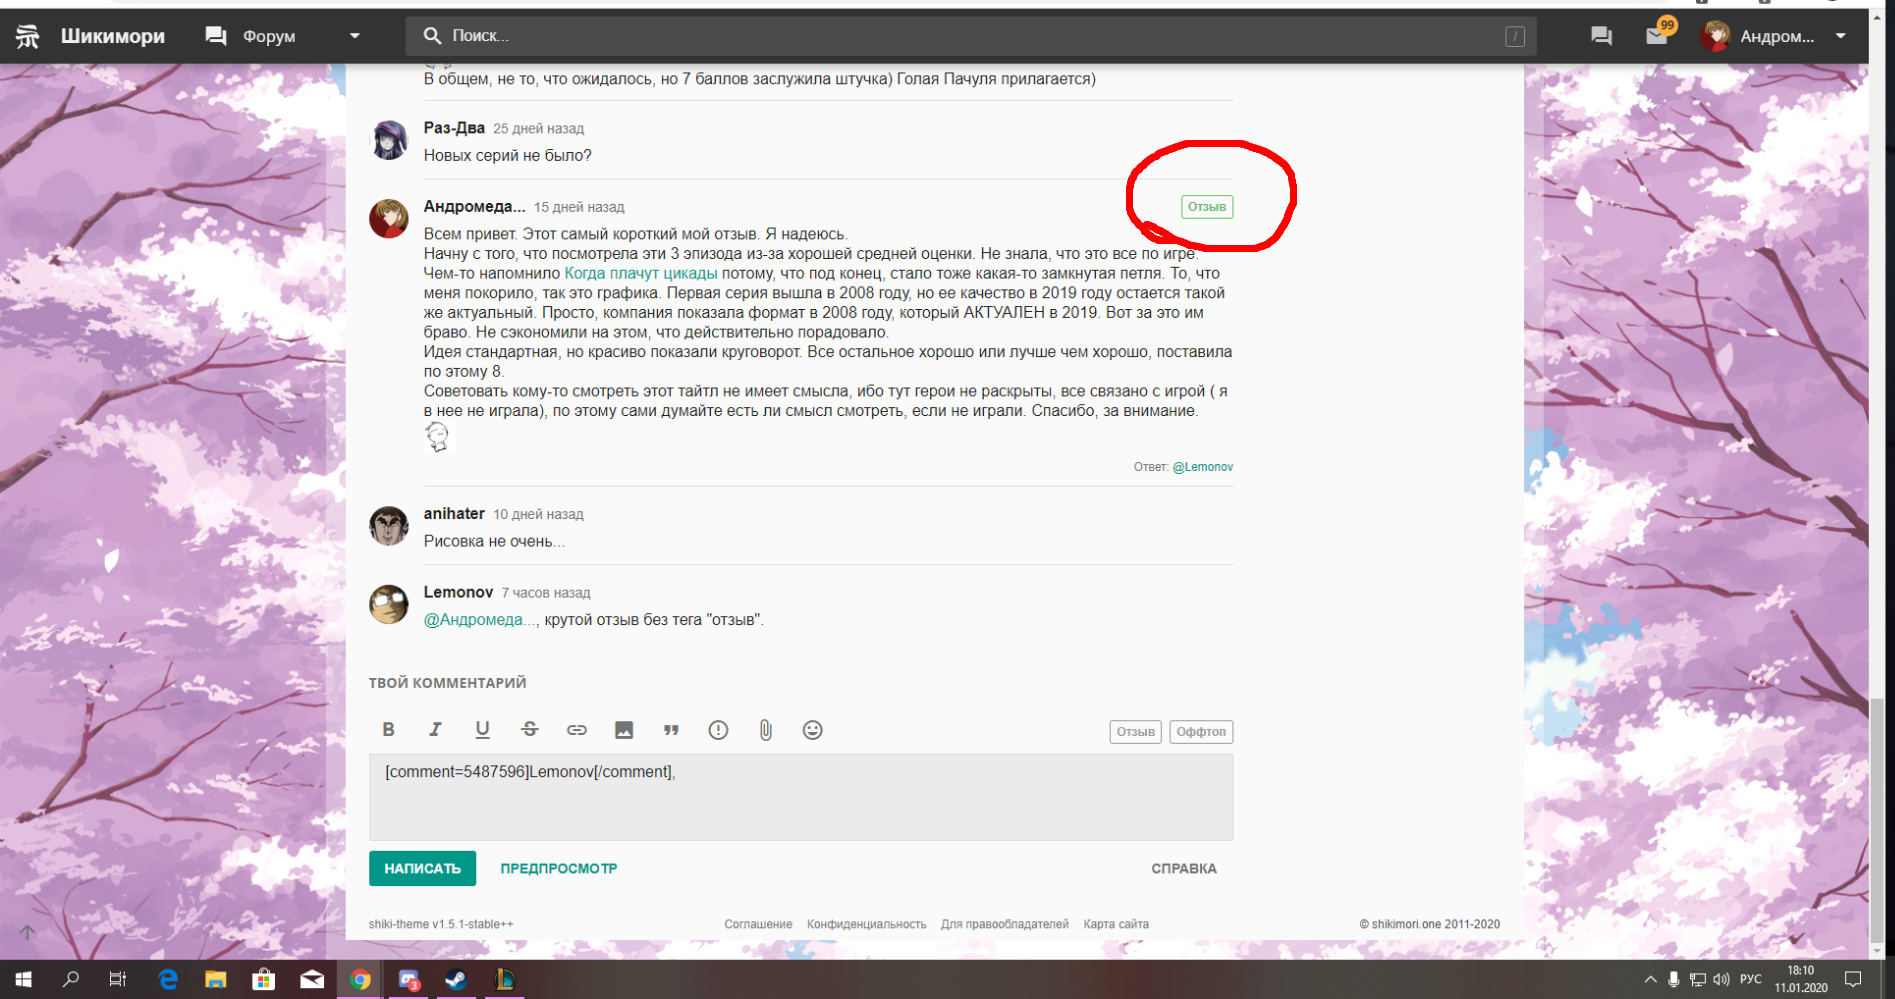Click into the search field
The height and width of the screenshot is (999, 1895).
click(x=960, y=36)
